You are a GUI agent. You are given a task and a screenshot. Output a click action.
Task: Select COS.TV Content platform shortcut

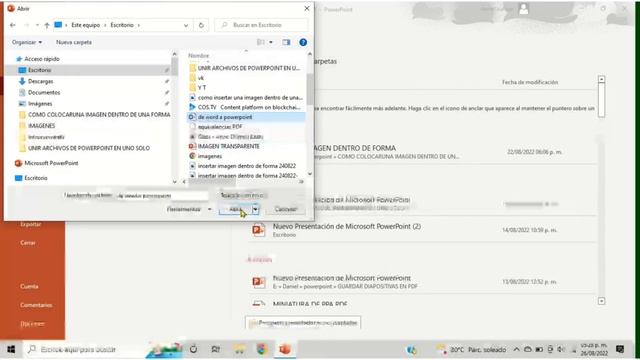(x=249, y=107)
